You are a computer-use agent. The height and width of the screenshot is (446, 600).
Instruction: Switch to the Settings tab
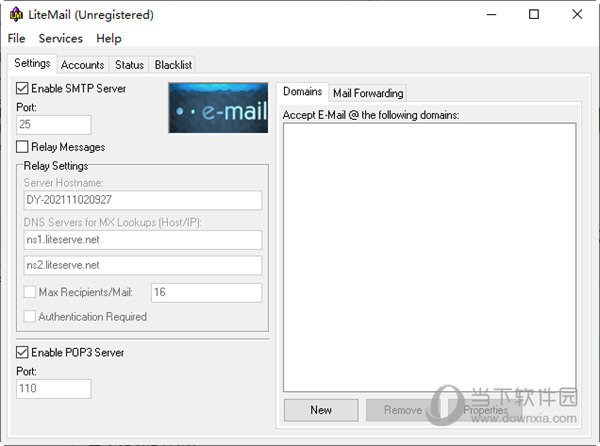point(32,63)
